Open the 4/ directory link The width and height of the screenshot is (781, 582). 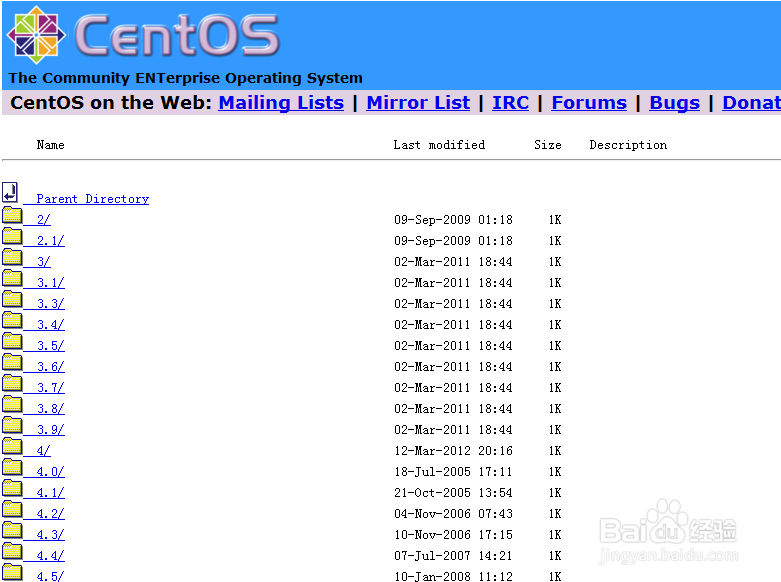tap(43, 450)
